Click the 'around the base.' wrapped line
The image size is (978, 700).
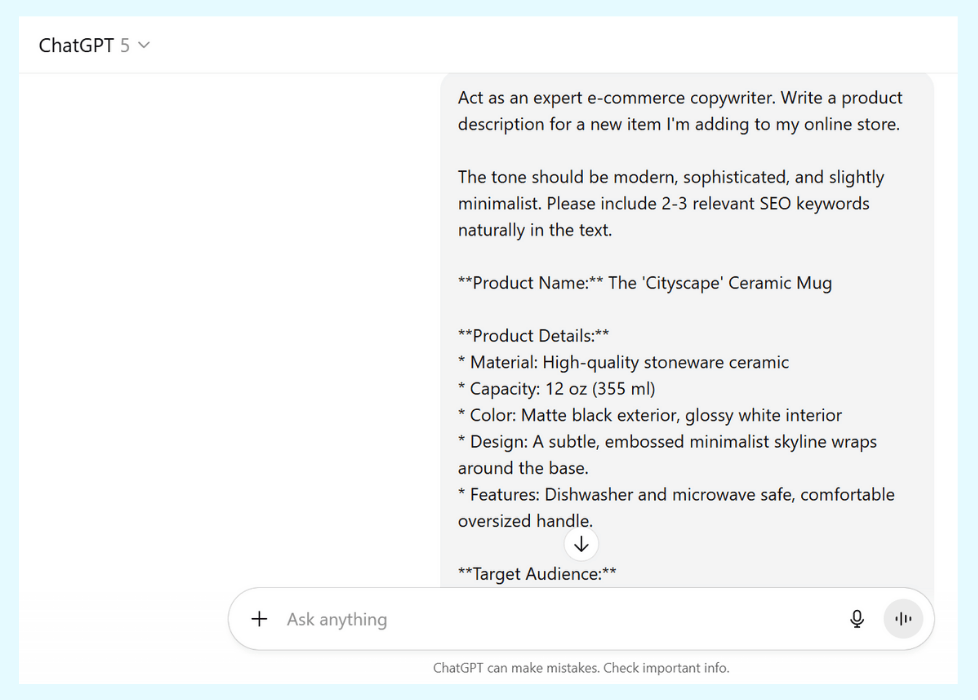523,468
